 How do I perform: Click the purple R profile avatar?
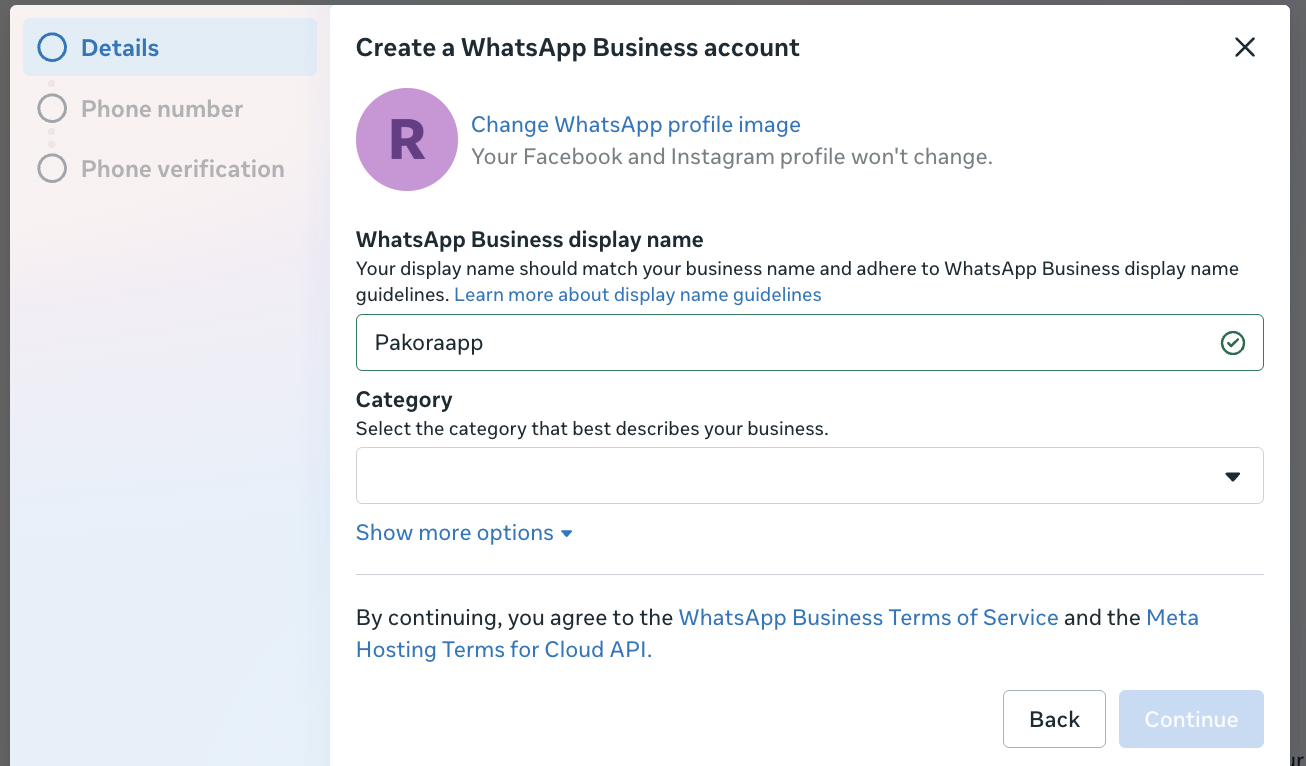tap(407, 139)
